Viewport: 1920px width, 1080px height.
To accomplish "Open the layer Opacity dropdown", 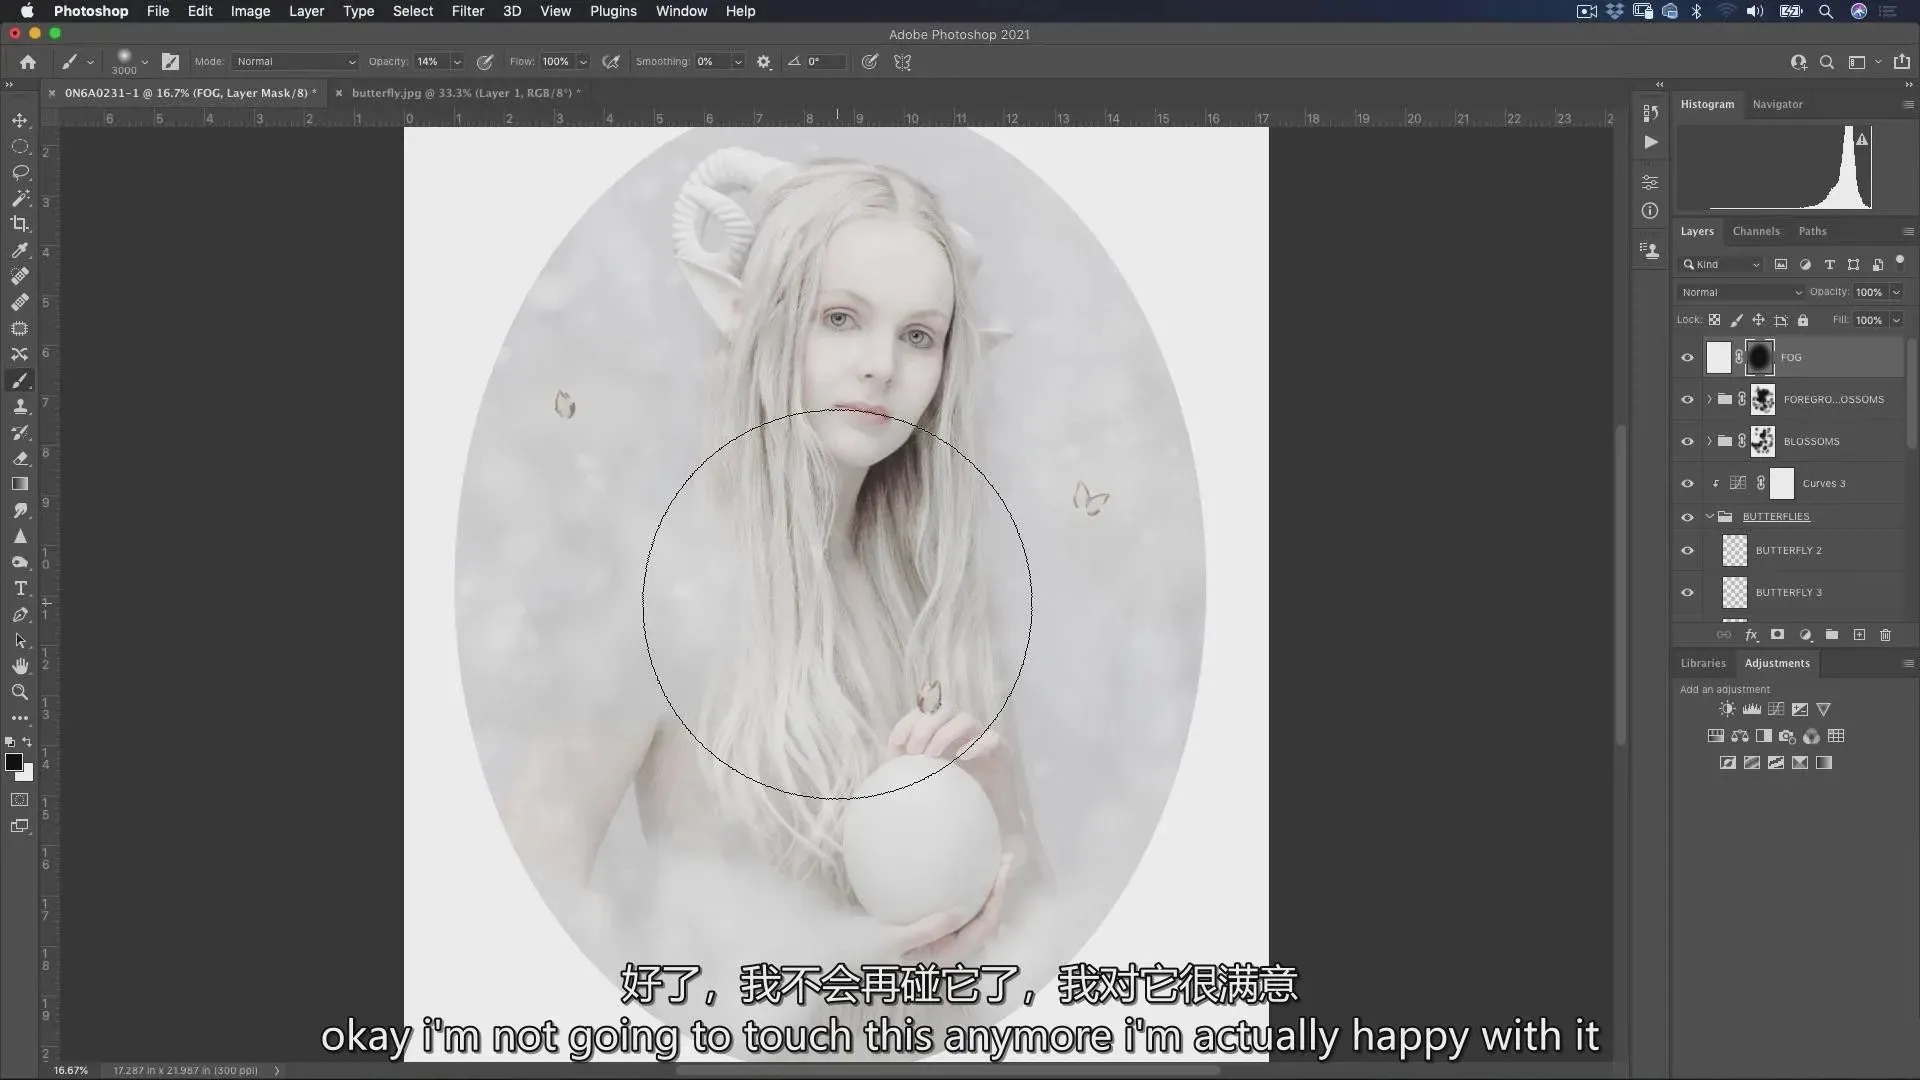I will click(x=1896, y=292).
